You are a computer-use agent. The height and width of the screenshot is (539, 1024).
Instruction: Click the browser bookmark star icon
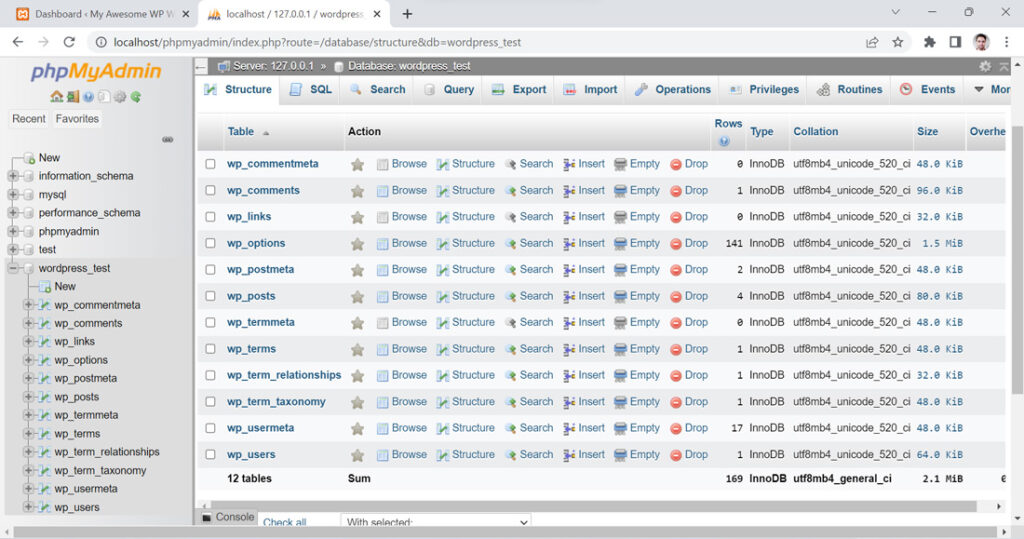[x=897, y=42]
